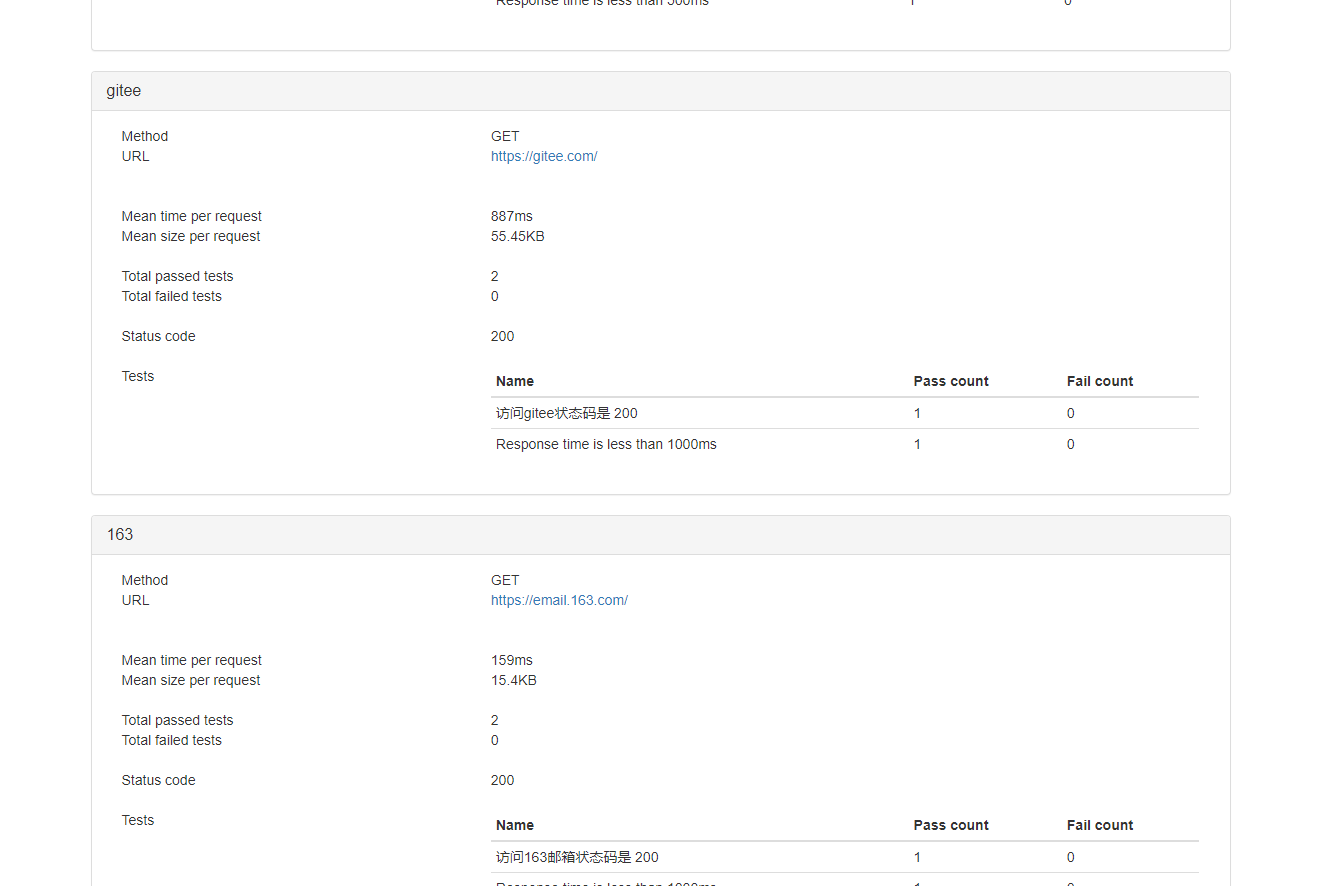Image resolution: width=1339 pixels, height=886 pixels.
Task: Click the Method label in gitee panel
Action: coord(145,136)
